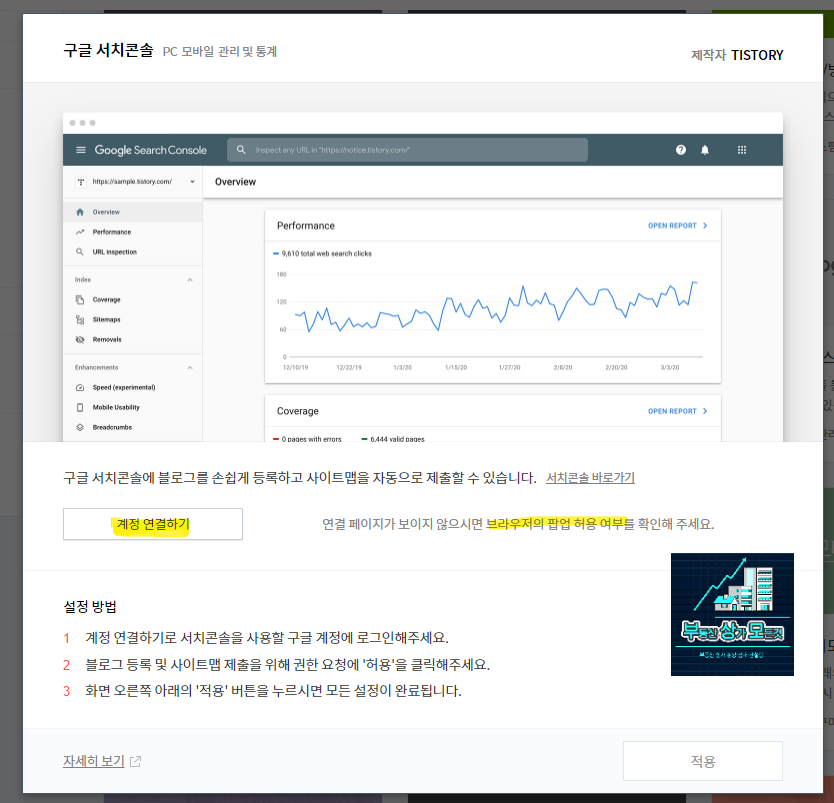Click the chevron arrow beside Coverage OPEN REPORT
The image size is (834, 803).
click(705, 411)
